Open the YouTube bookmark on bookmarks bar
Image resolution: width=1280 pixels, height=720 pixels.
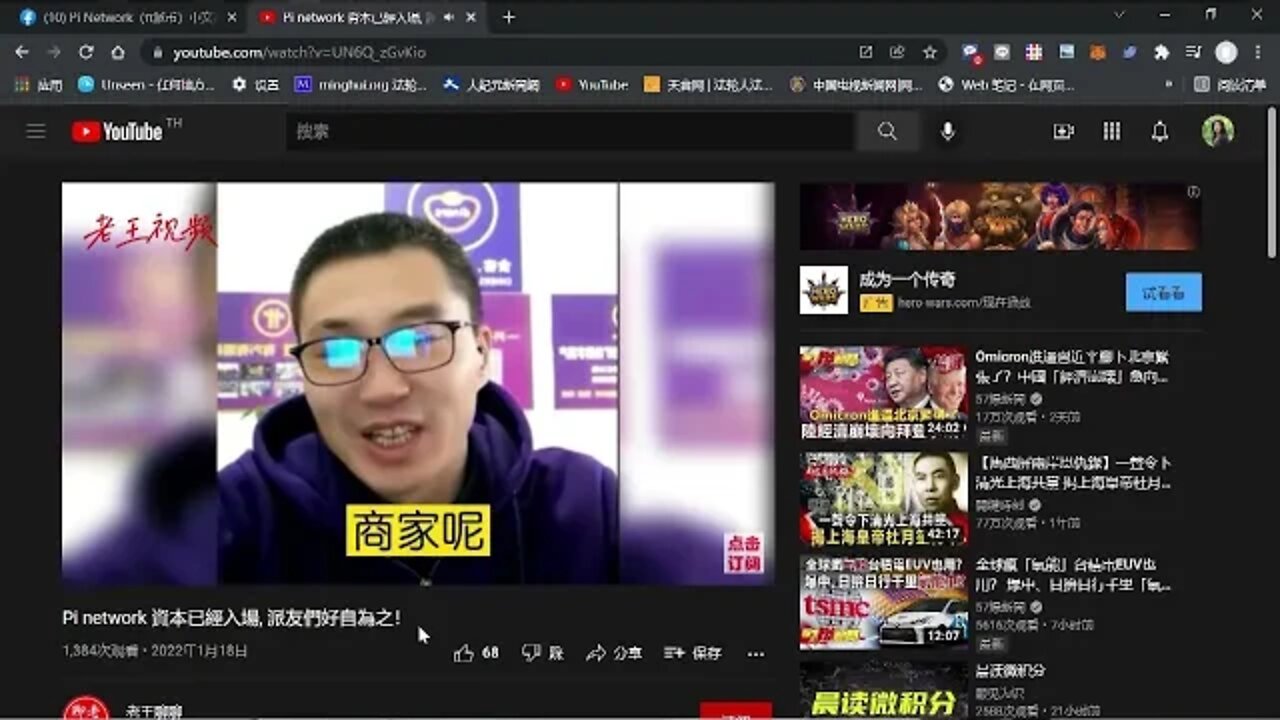coord(592,85)
